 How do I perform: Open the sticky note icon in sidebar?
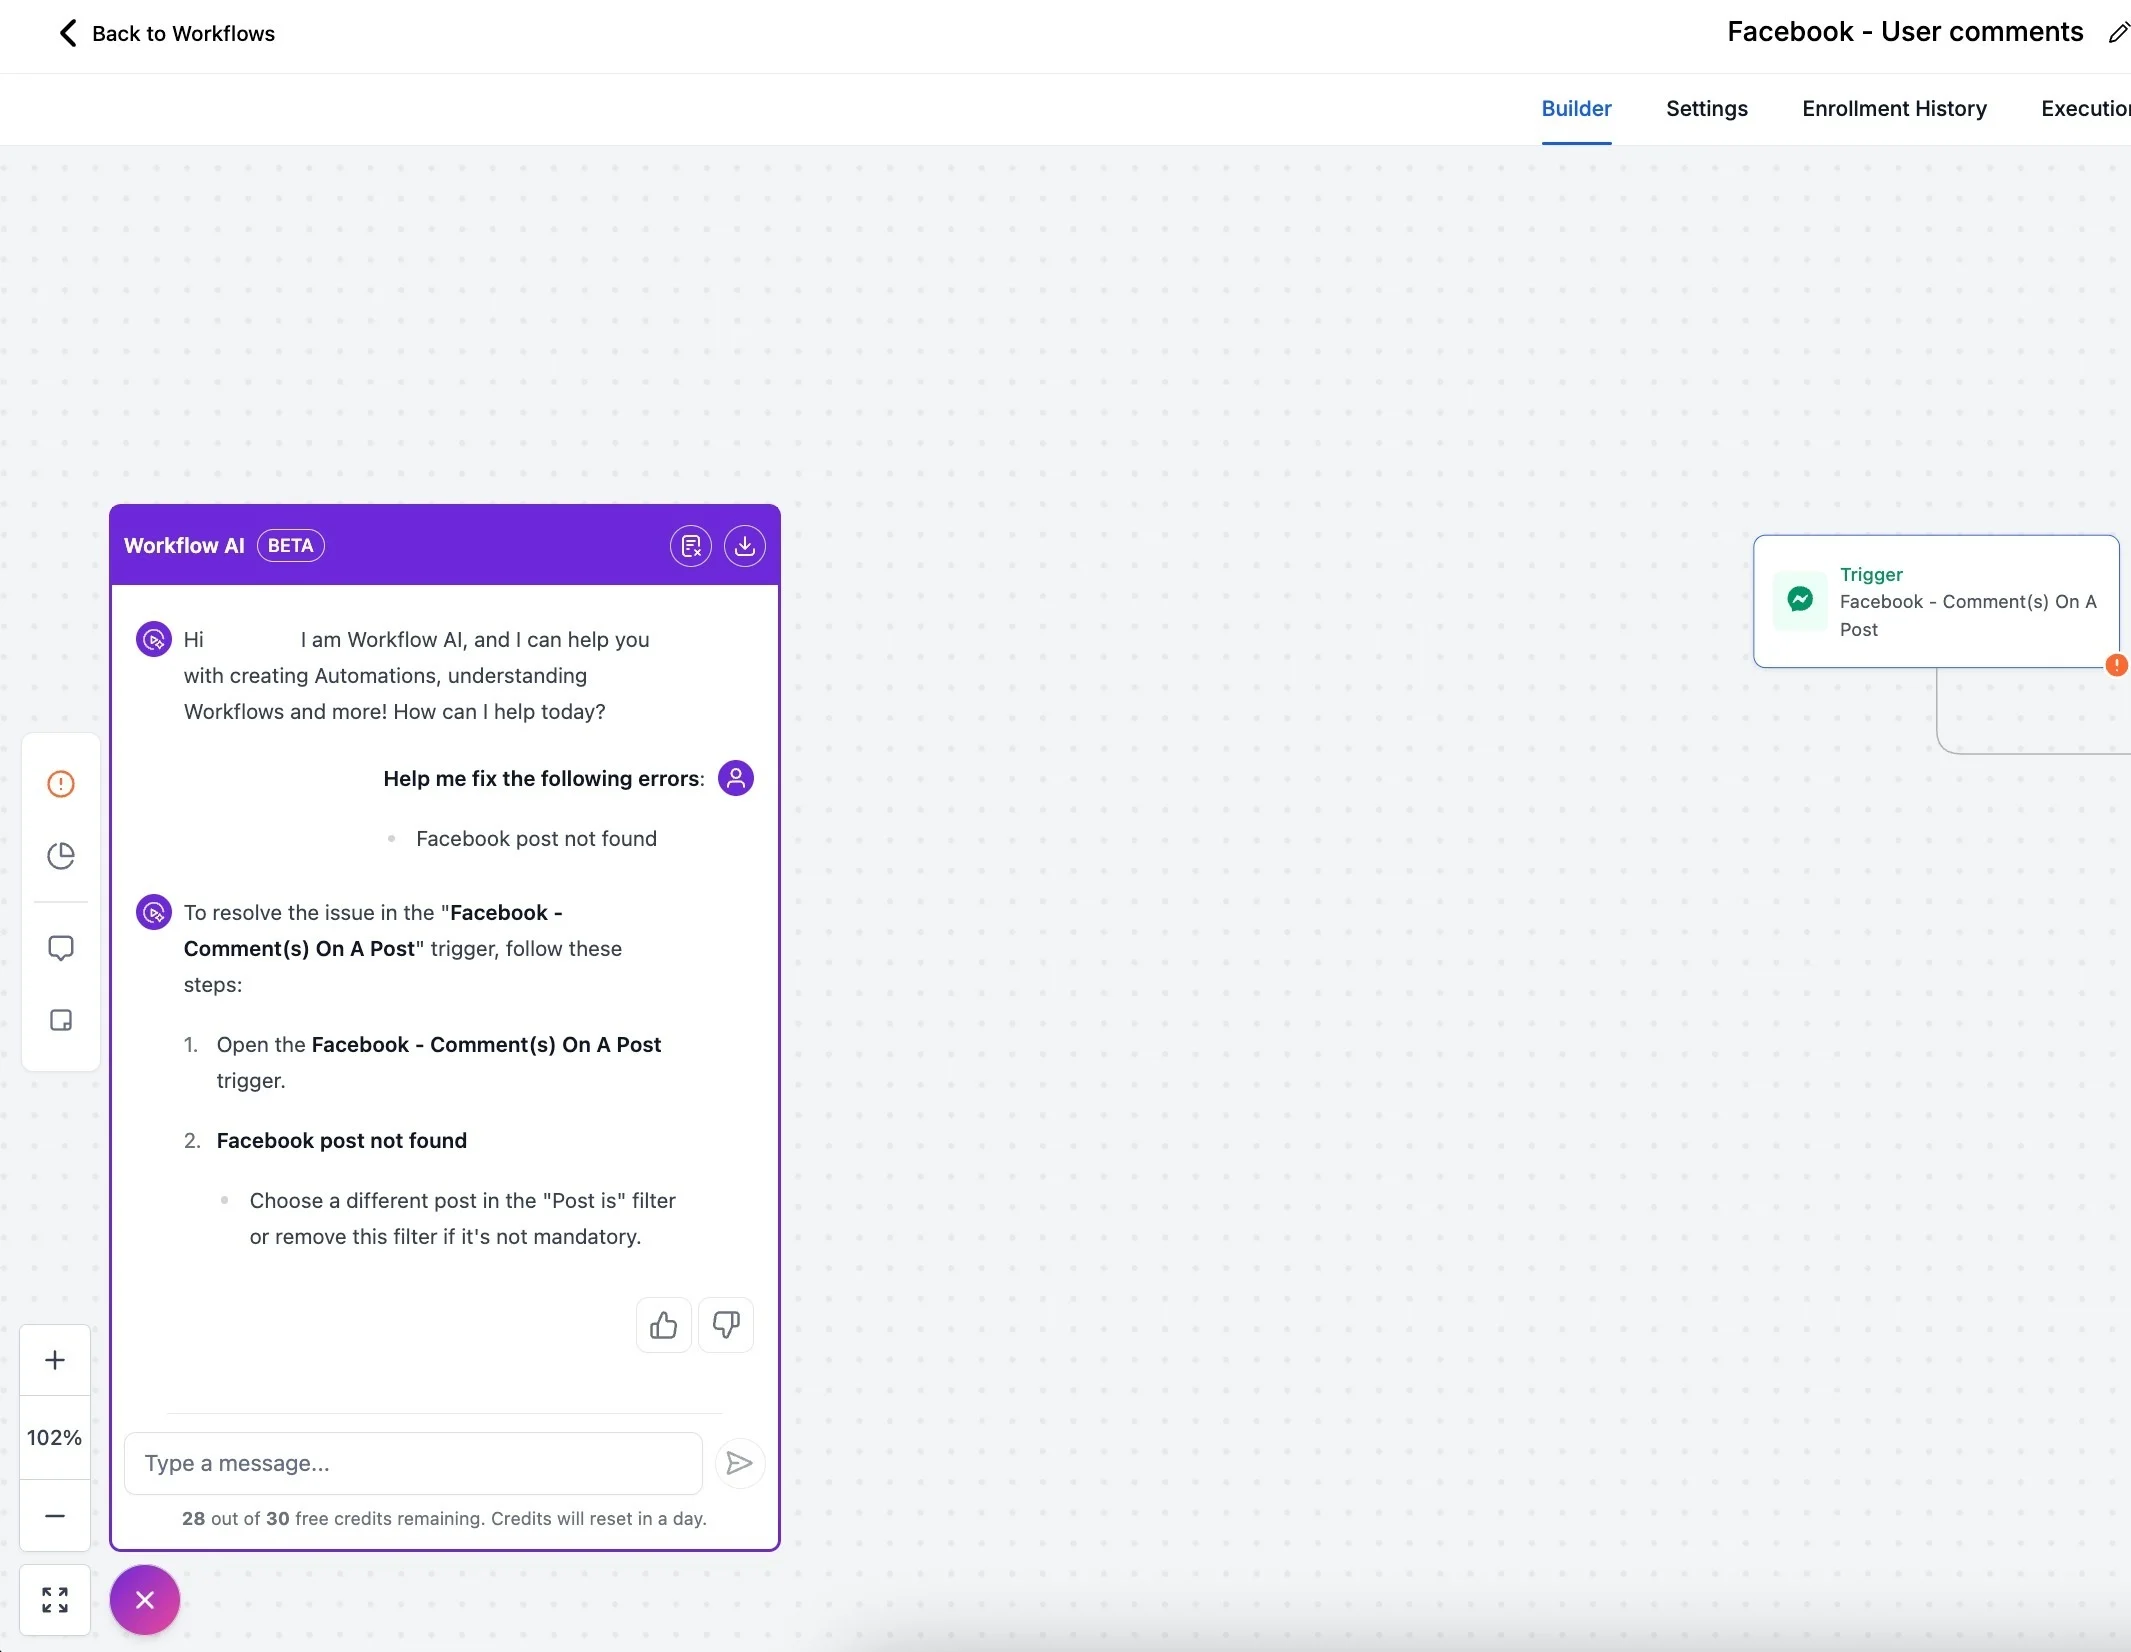61,1020
